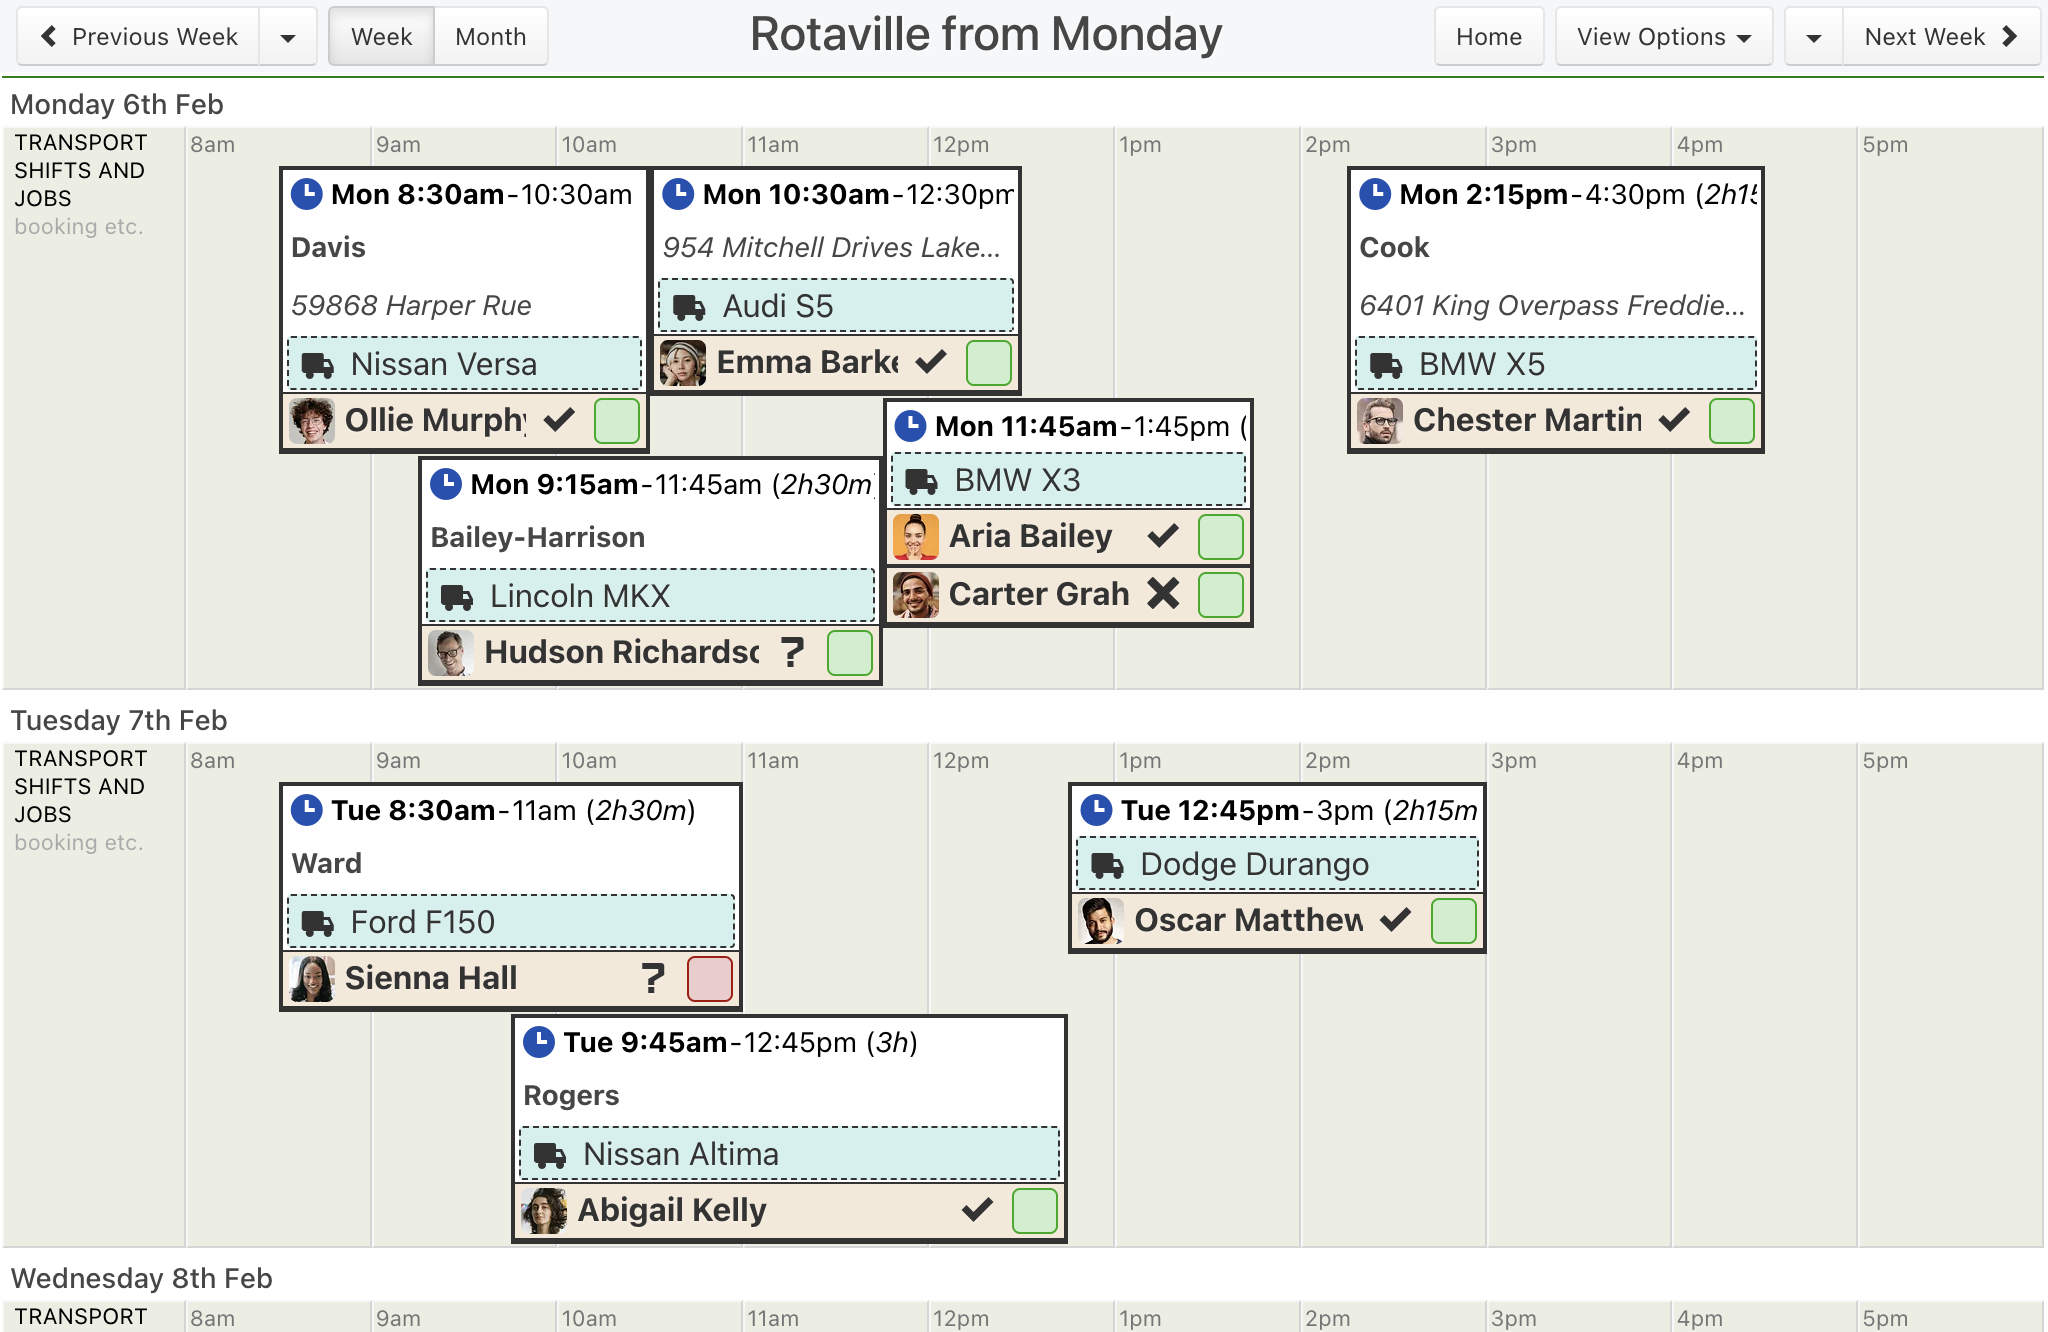Viewport: 2048px width, 1332px height.
Task: Click the Home button
Action: coord(1488,37)
